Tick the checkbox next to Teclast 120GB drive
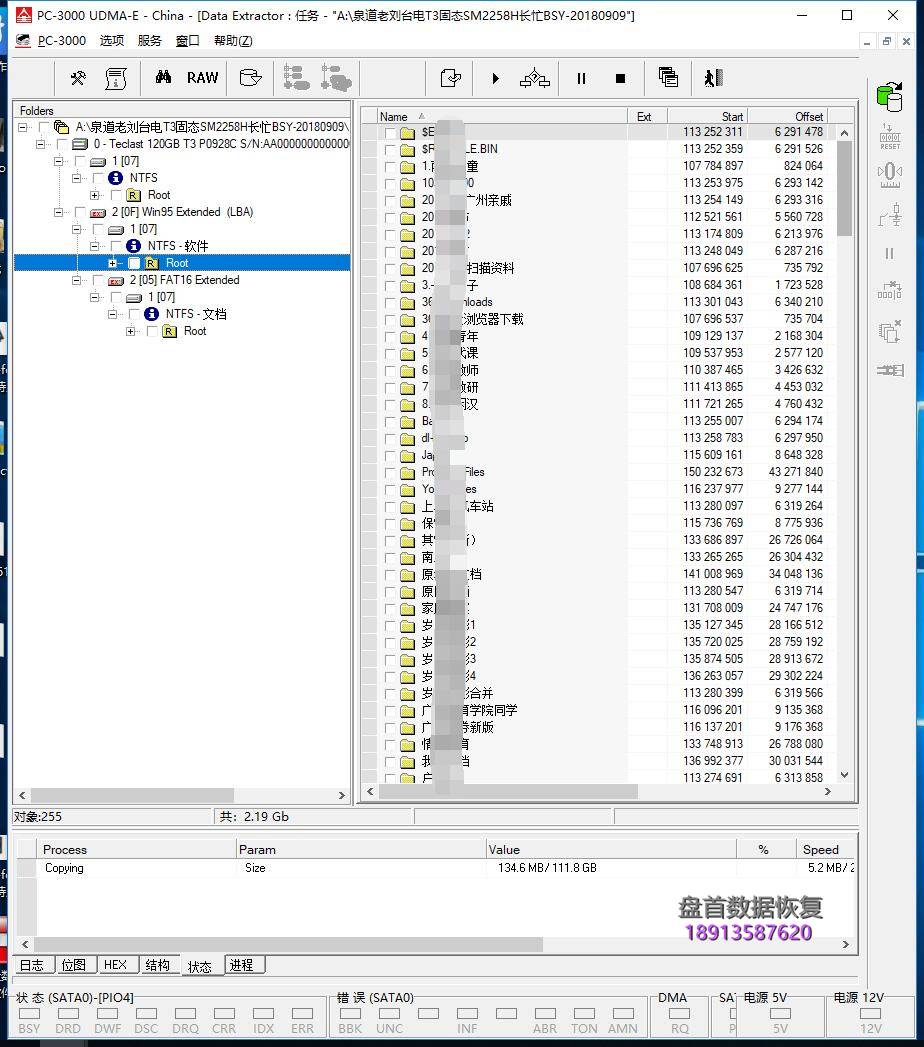924x1047 pixels. click(61, 144)
